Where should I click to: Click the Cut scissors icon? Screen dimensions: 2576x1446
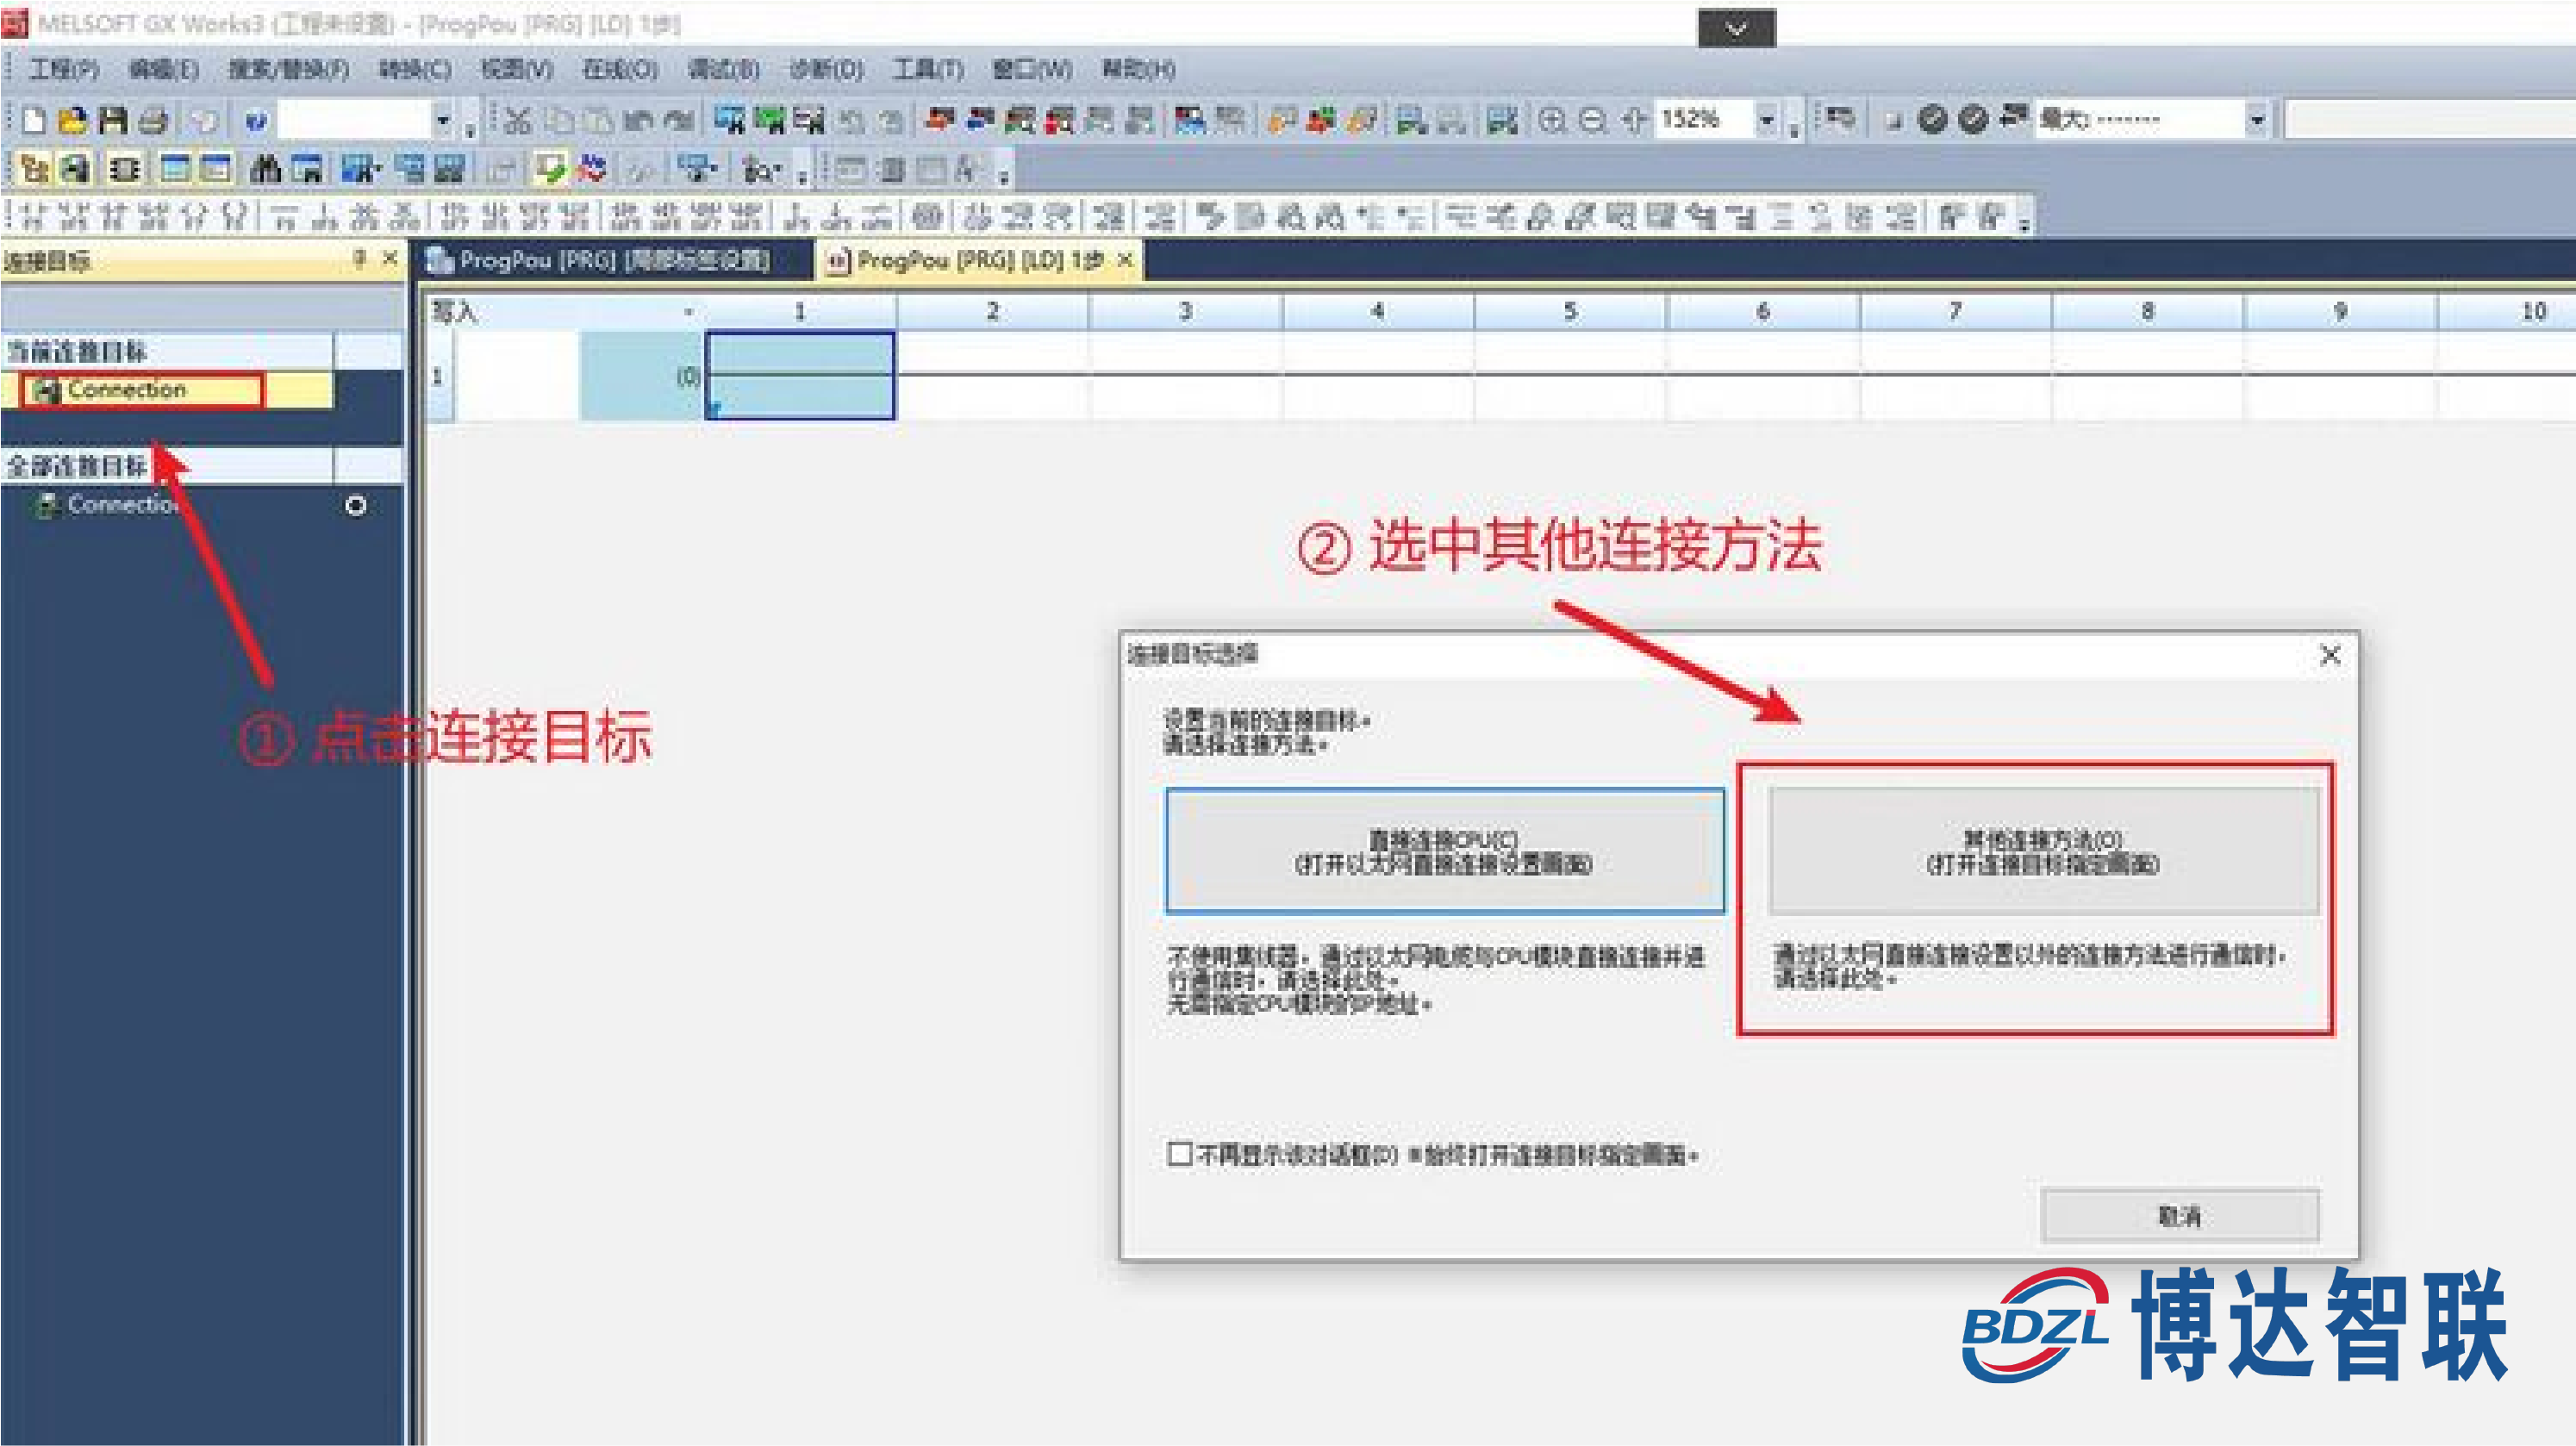click(x=517, y=121)
